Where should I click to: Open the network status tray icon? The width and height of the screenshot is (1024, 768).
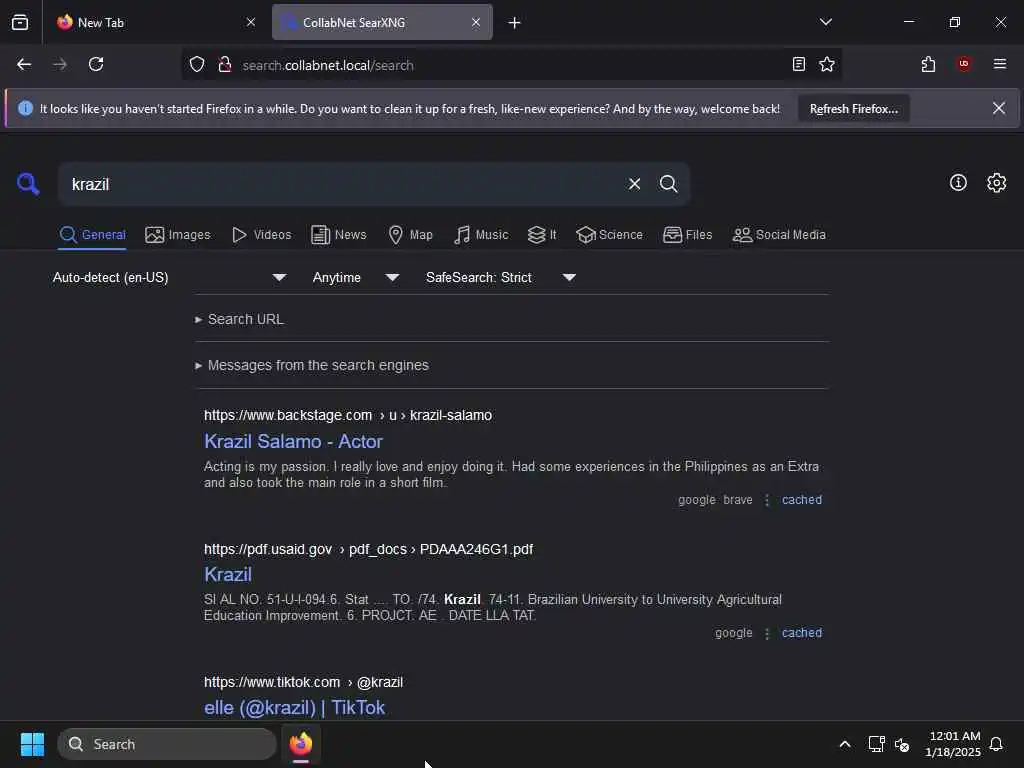pyautogui.click(x=876, y=744)
